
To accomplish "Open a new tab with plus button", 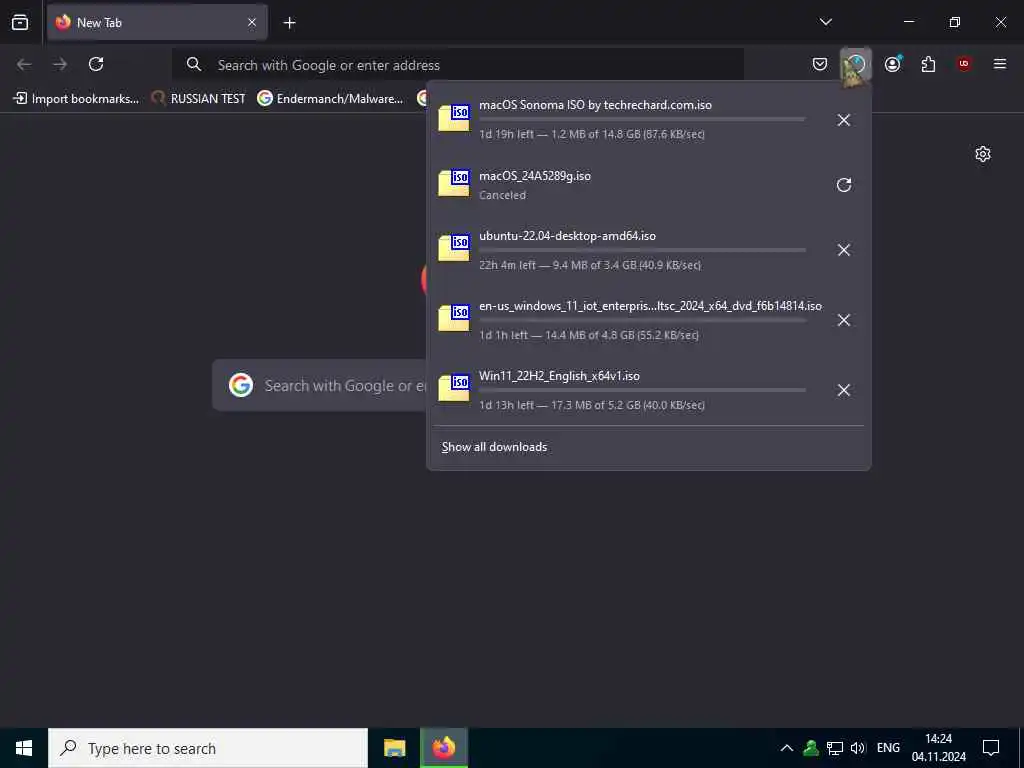I will tap(289, 23).
